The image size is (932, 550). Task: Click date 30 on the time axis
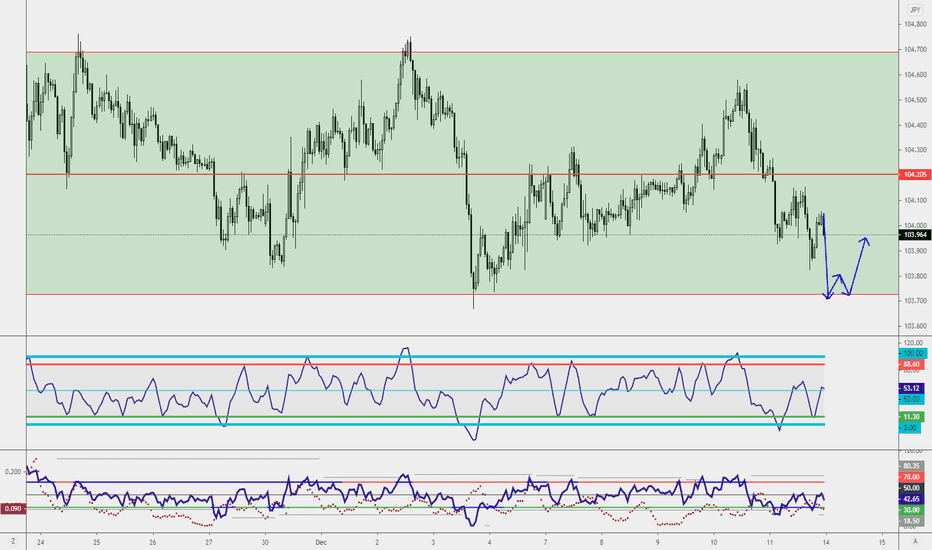(265, 542)
